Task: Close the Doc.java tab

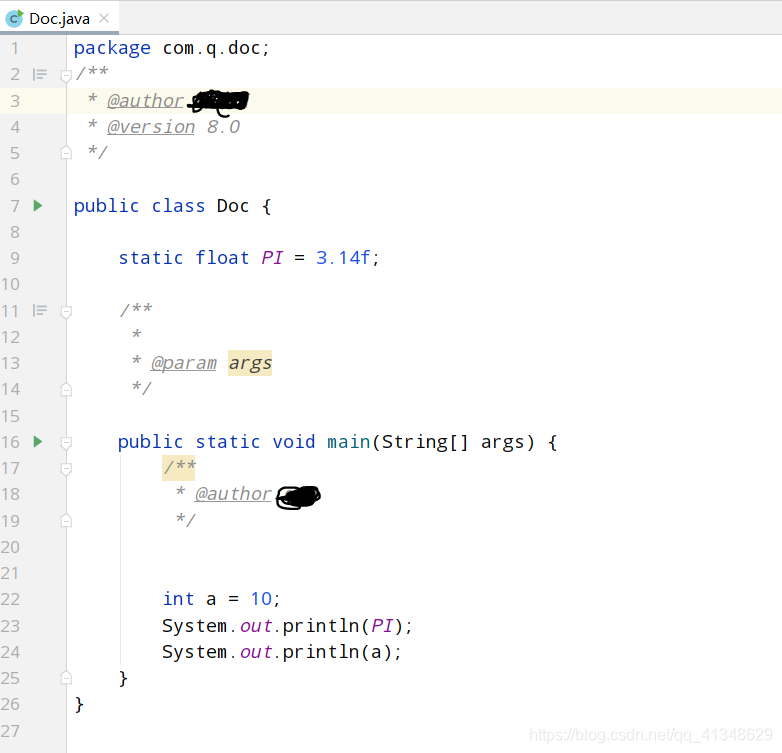Action: click(104, 18)
